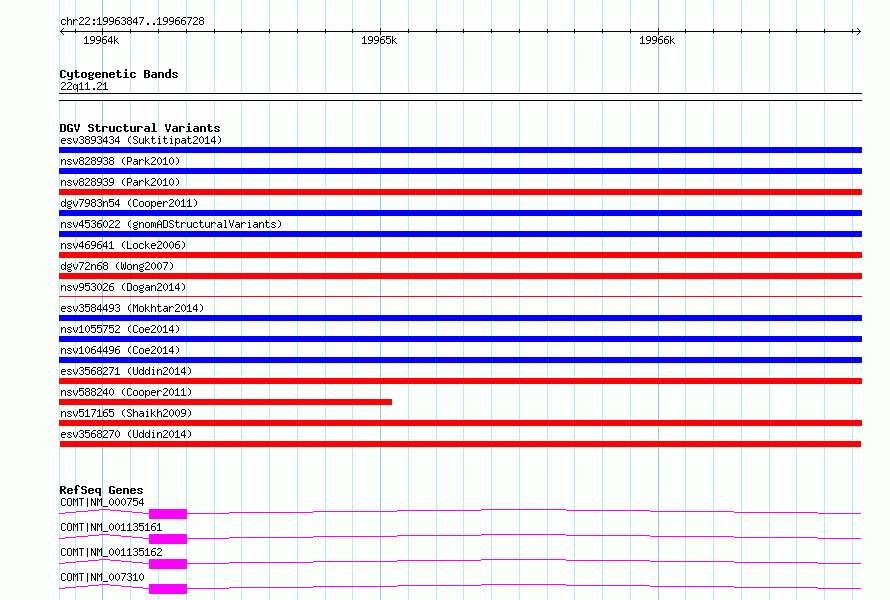Screen dimensions: 890x600
Task: Click nsv1064496 (Coe2014) label
Action: point(120,350)
